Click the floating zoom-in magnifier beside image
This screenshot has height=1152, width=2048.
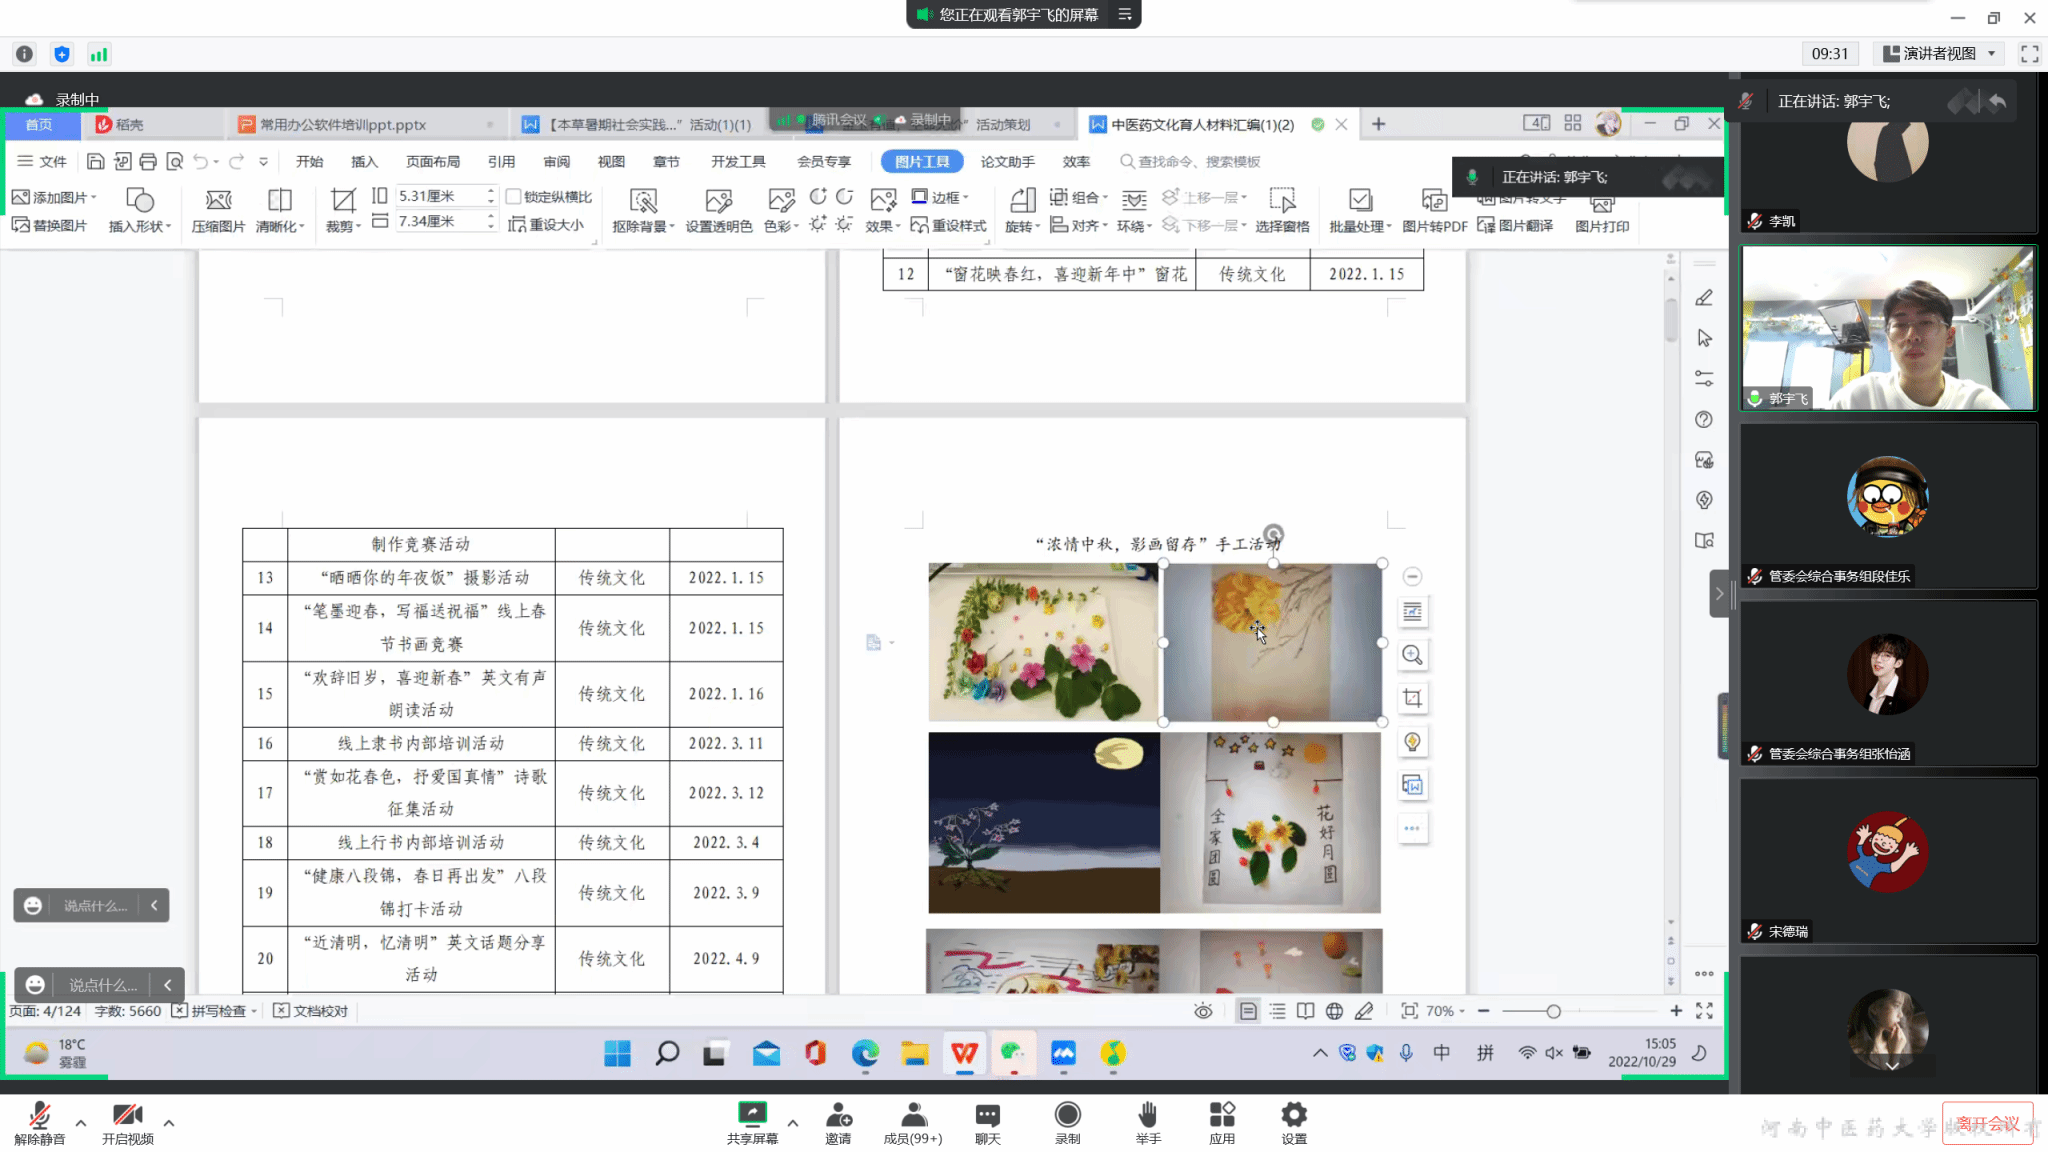click(1412, 655)
